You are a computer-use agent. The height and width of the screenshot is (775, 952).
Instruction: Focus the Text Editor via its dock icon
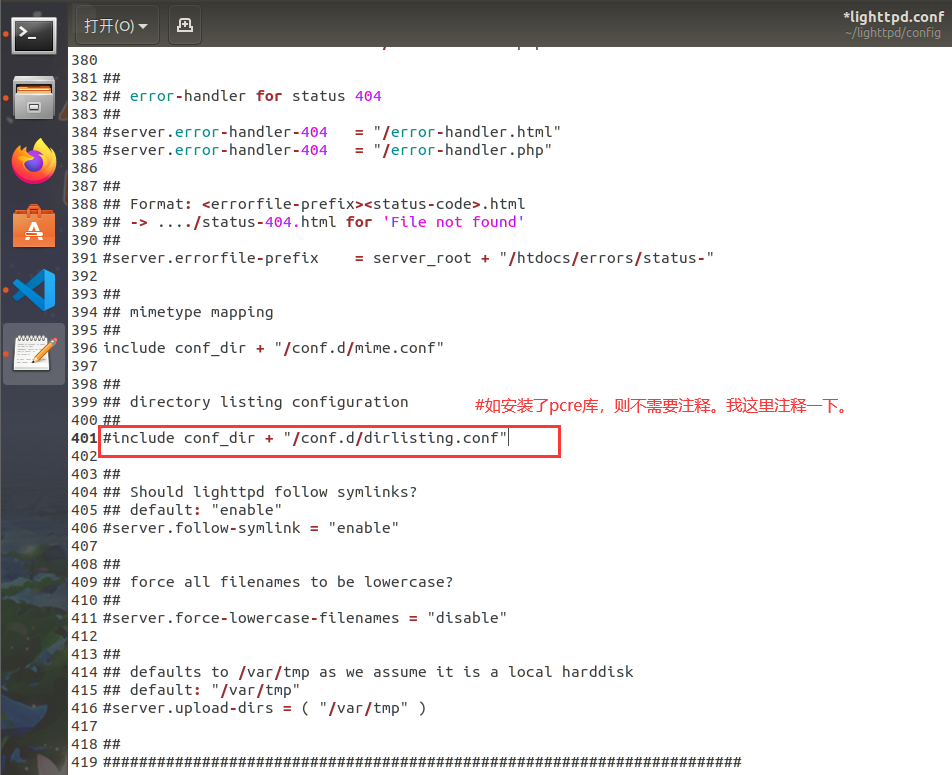pyautogui.click(x=33, y=353)
